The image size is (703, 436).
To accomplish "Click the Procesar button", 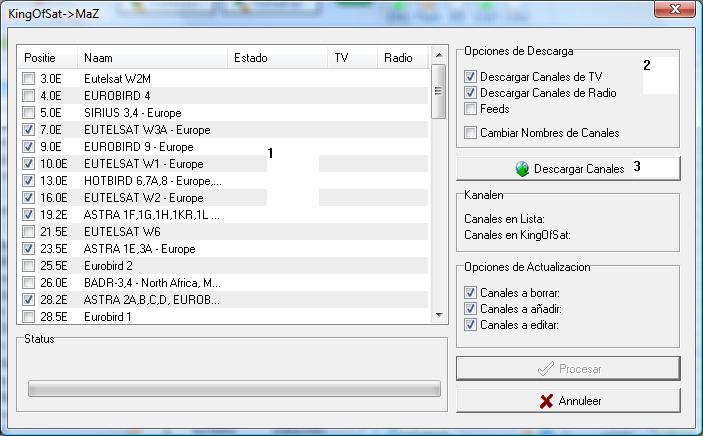I will (568, 369).
